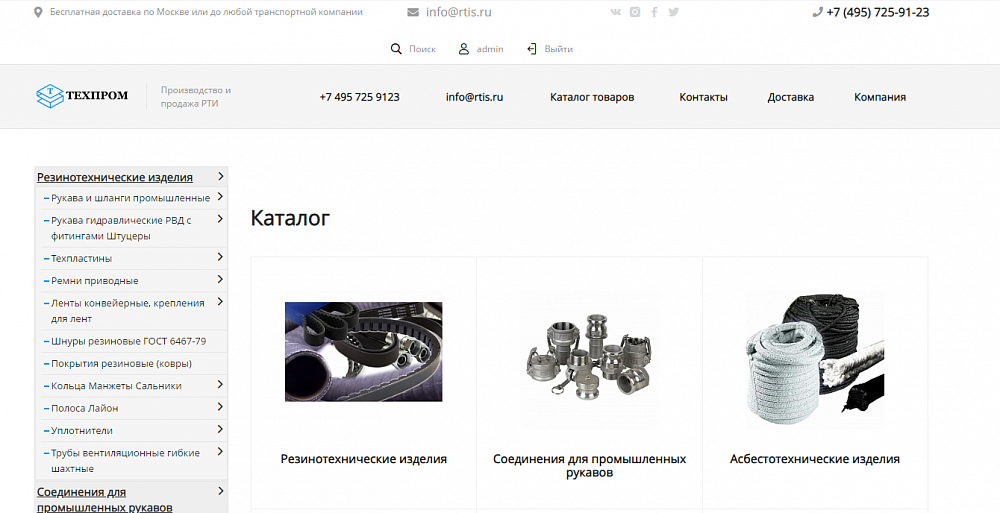Expand Соединения для промышленных рукавов sidebar chevron
Image resolution: width=1000 pixels, height=513 pixels.
221,491
